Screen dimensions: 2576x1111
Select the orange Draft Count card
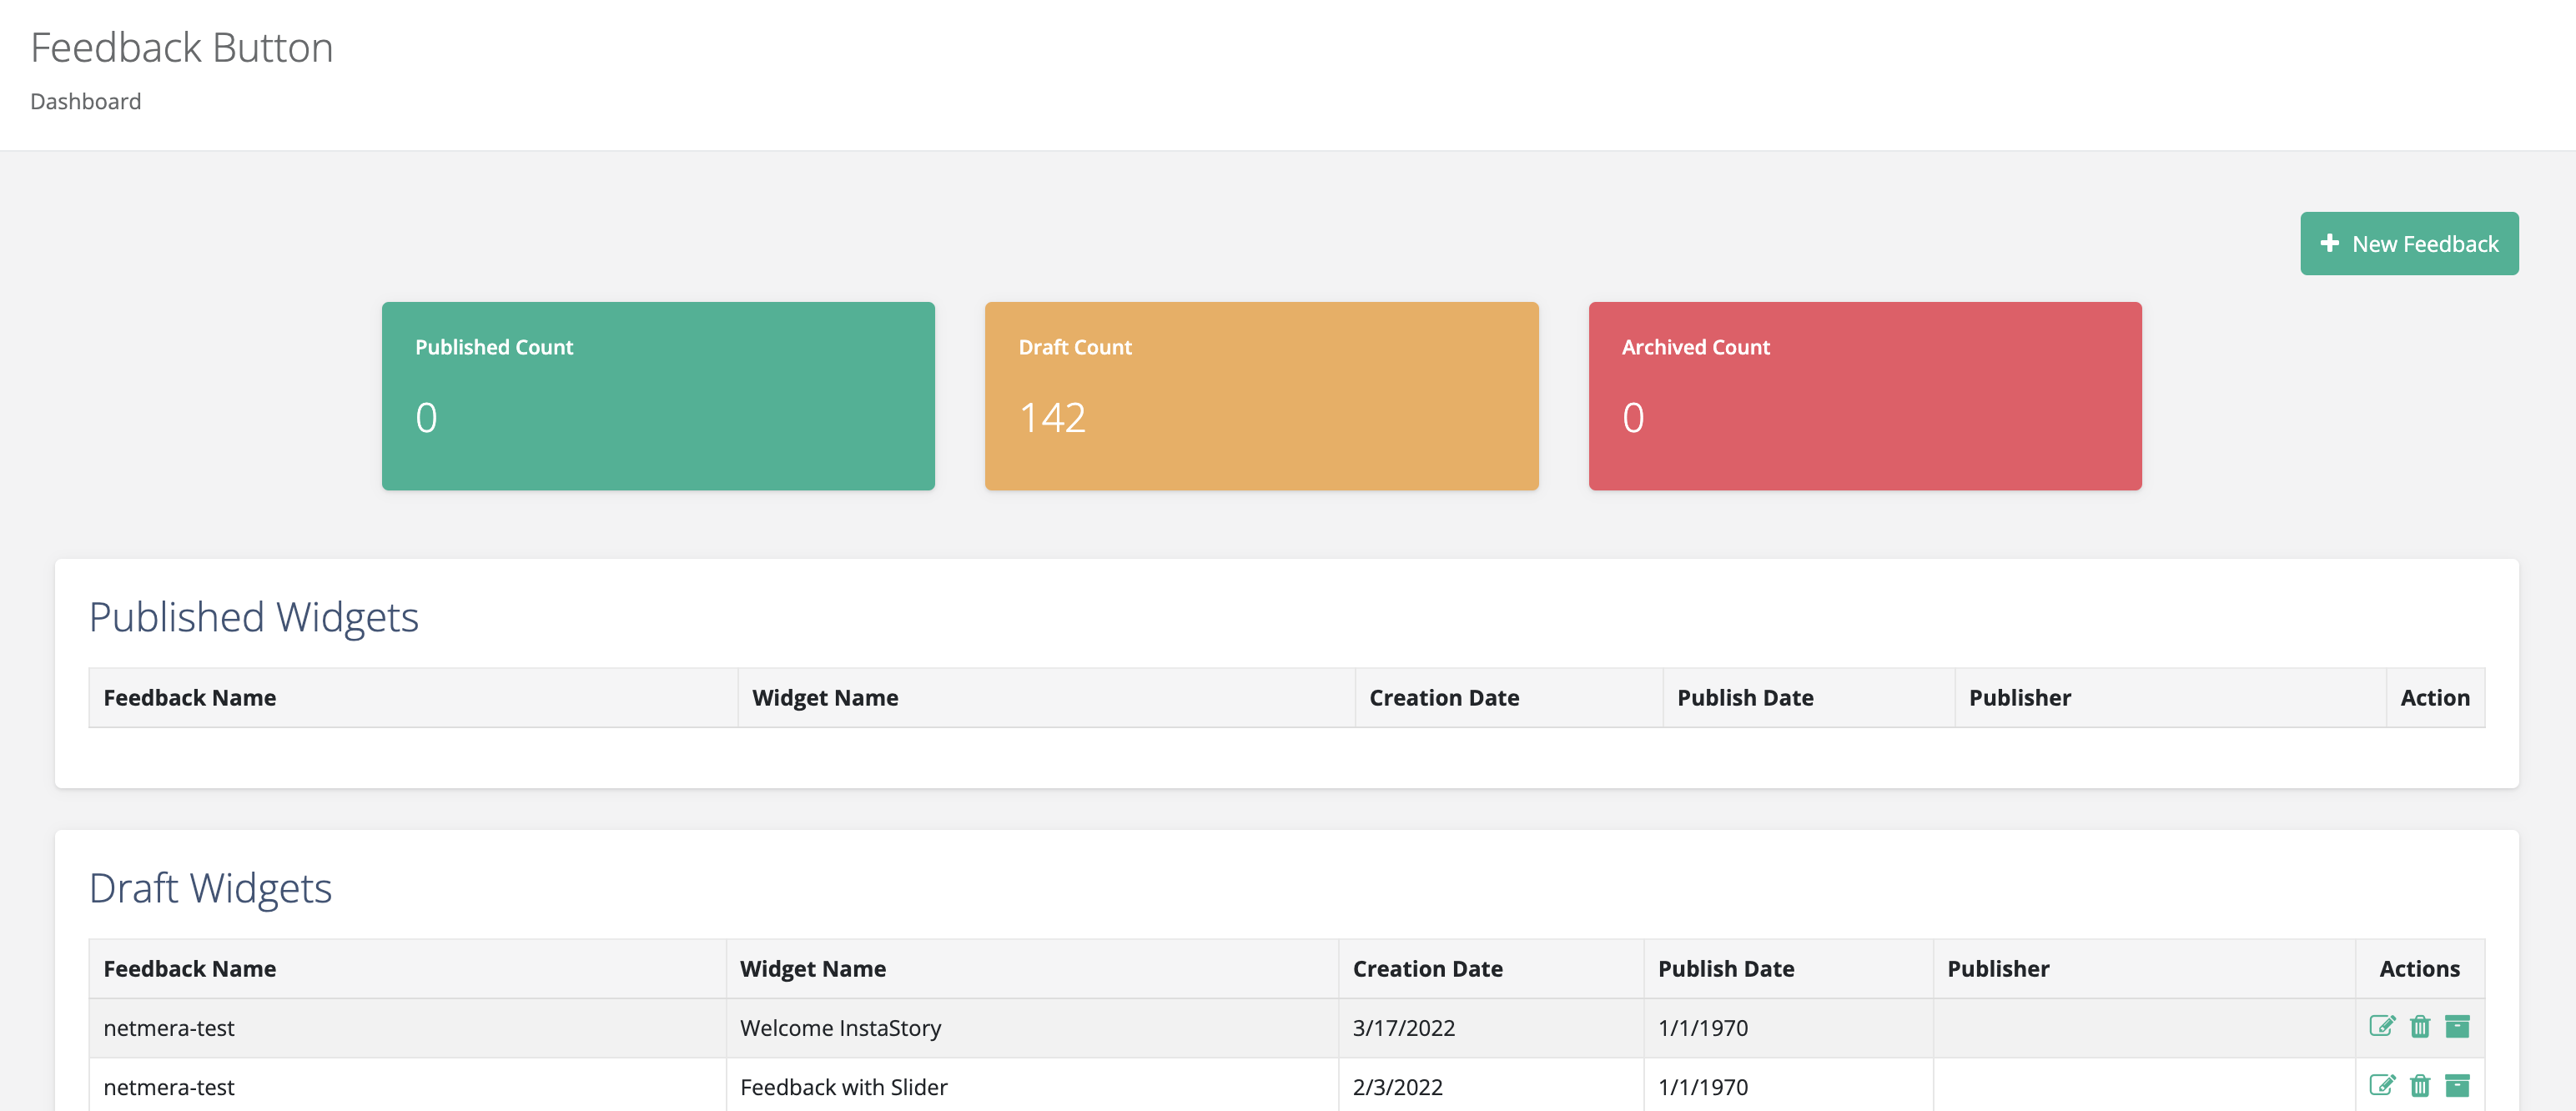click(1261, 395)
